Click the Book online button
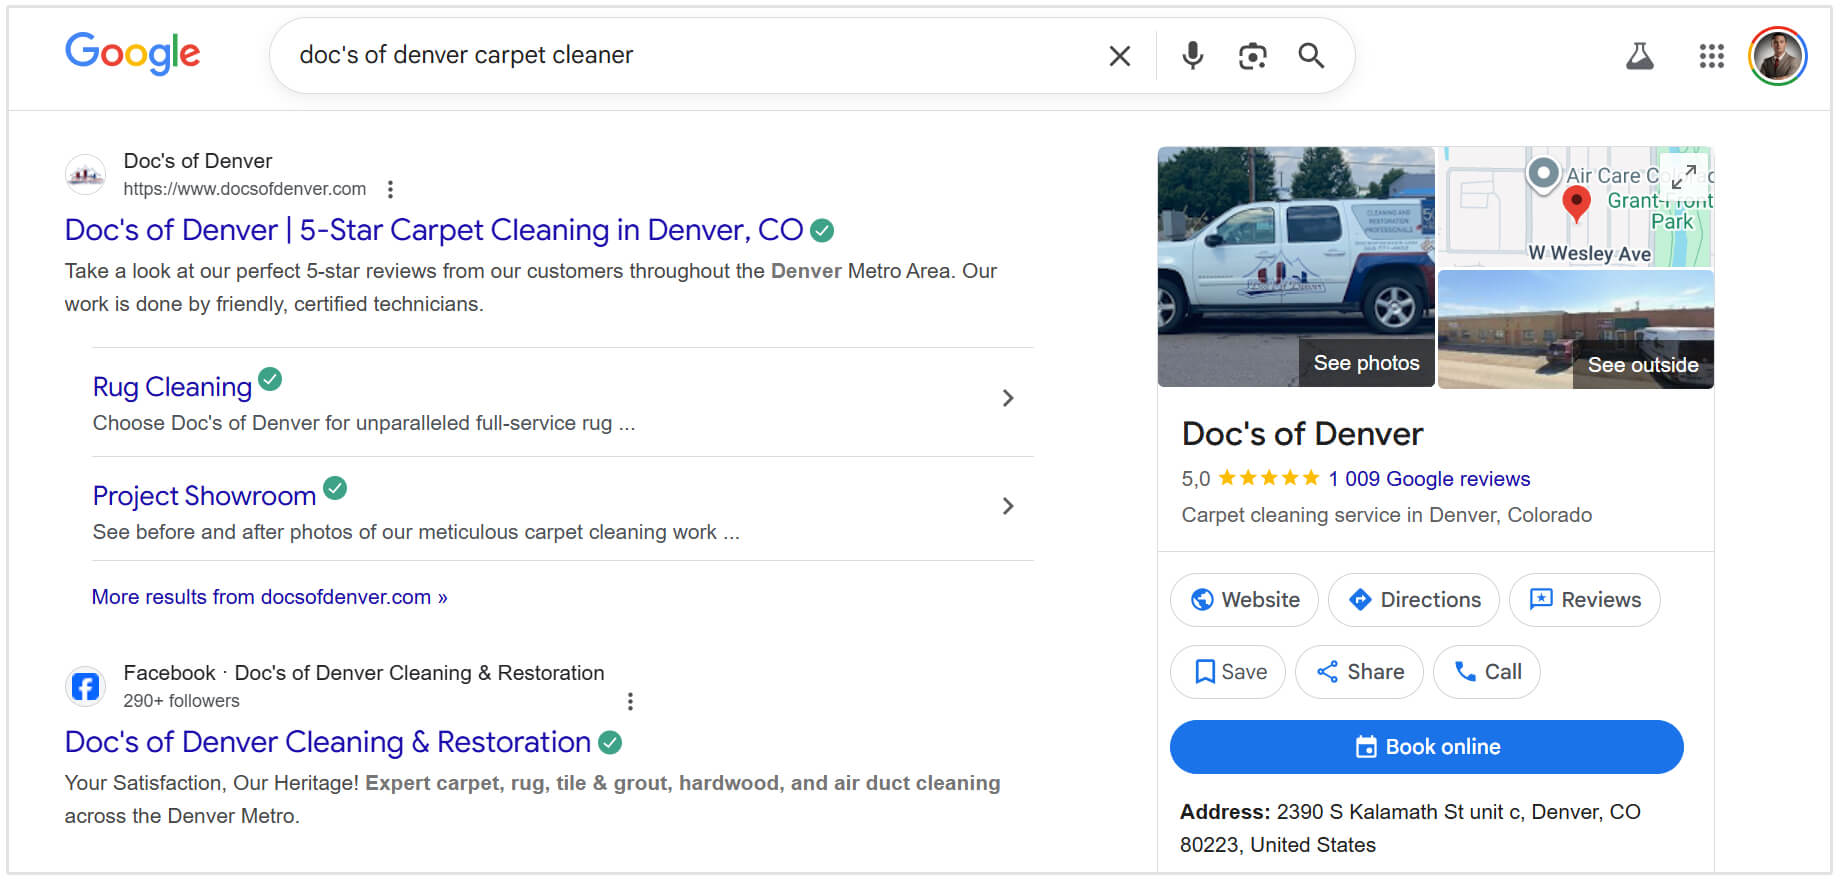 click(x=1426, y=747)
